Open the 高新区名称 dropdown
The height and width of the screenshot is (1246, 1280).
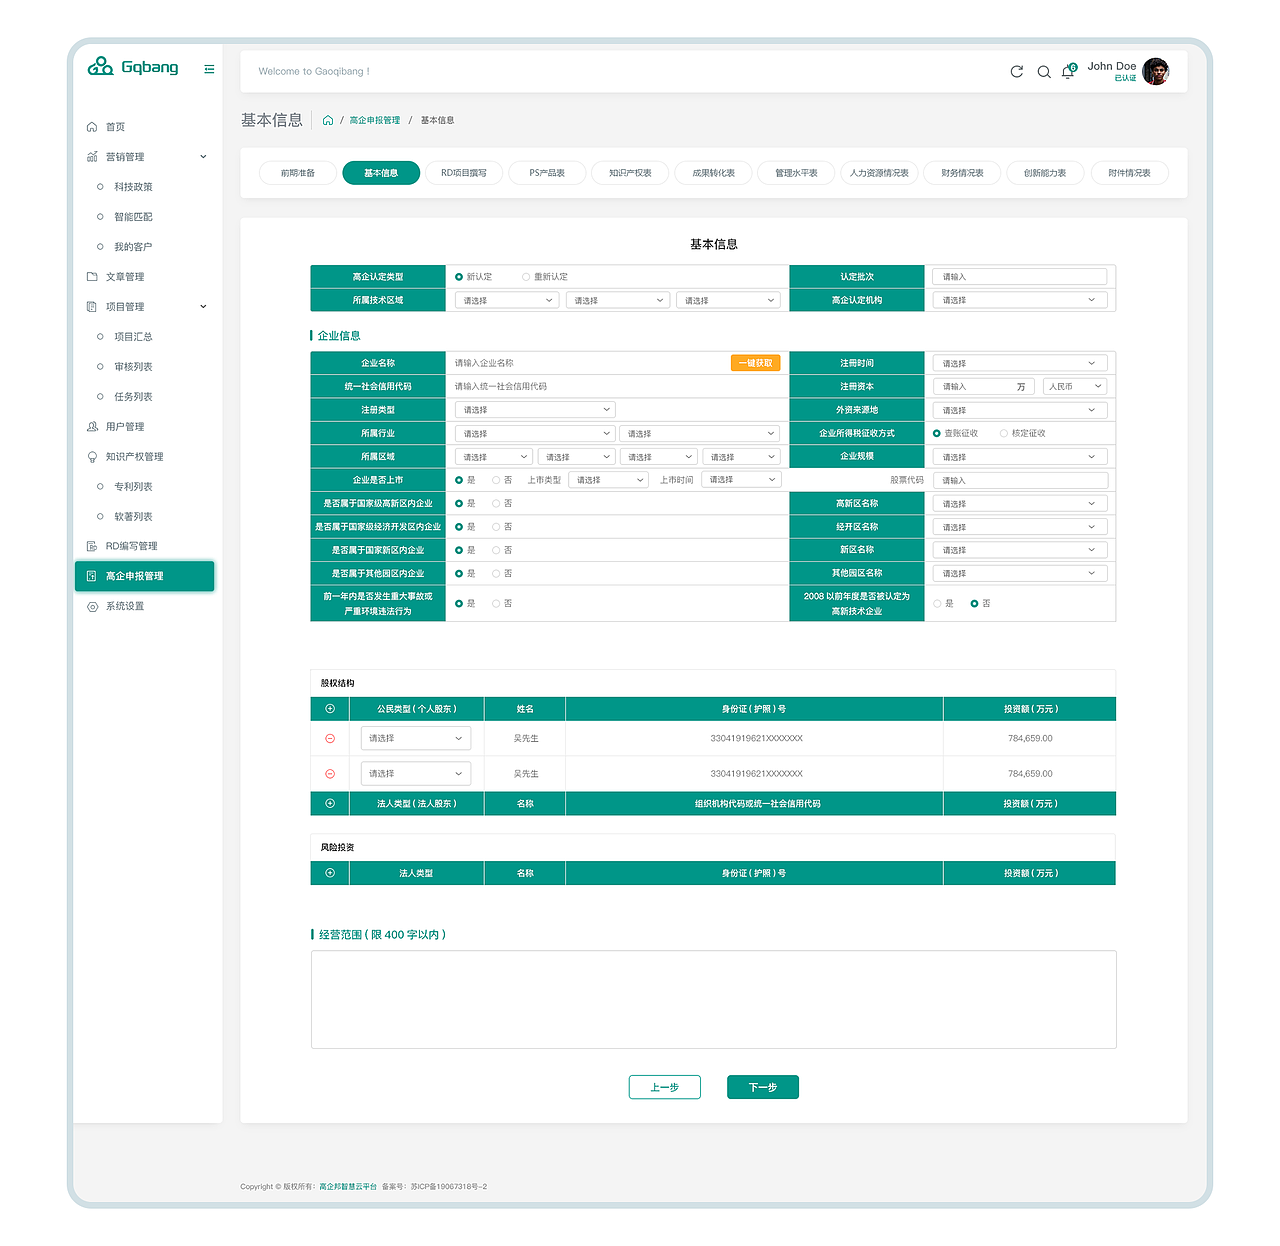click(x=1019, y=504)
